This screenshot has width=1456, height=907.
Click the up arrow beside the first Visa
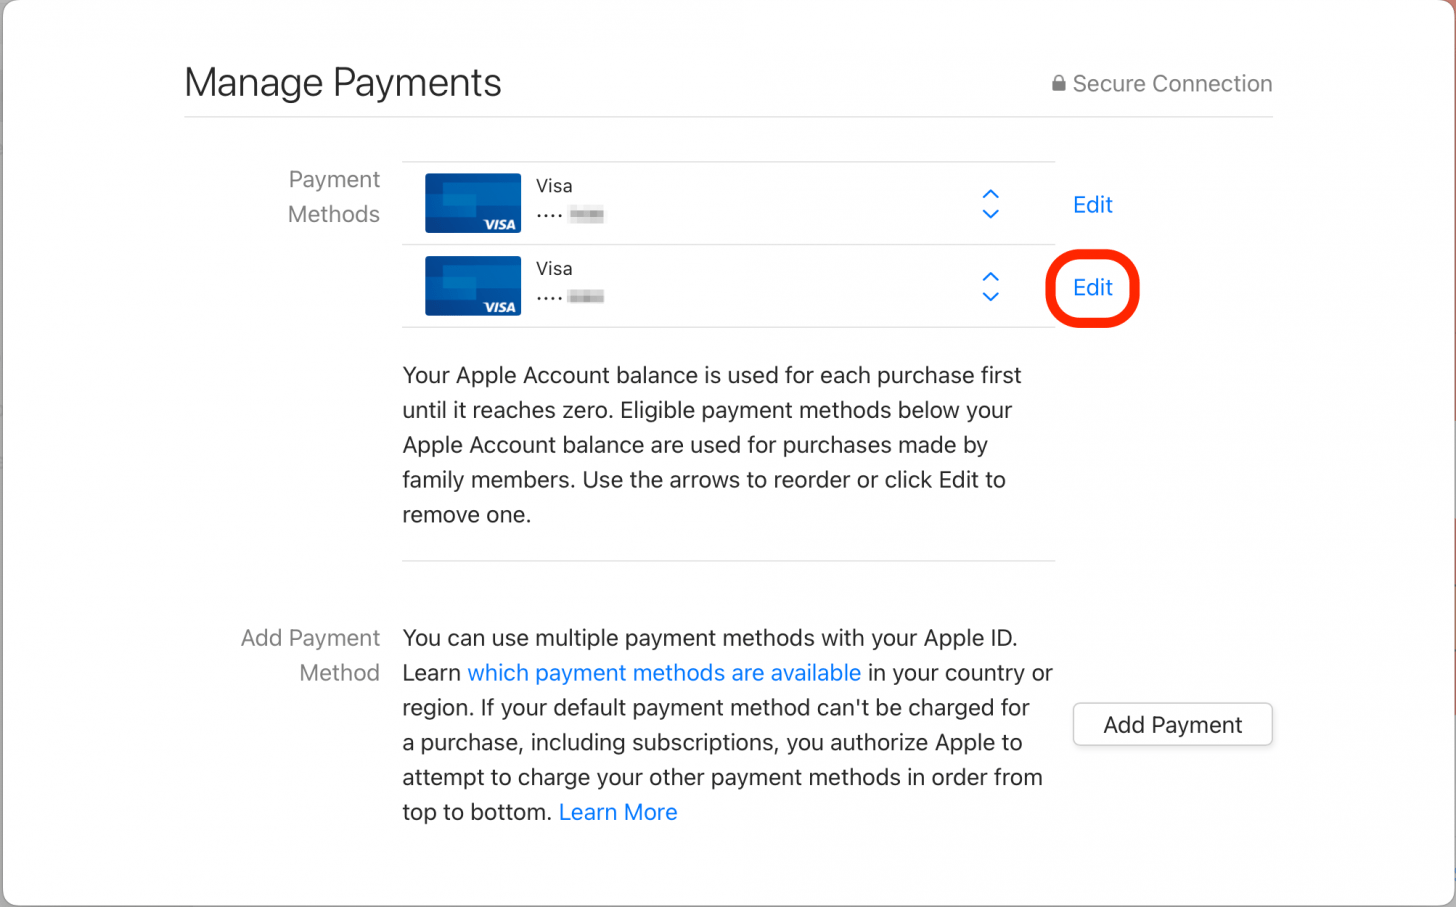(x=990, y=195)
